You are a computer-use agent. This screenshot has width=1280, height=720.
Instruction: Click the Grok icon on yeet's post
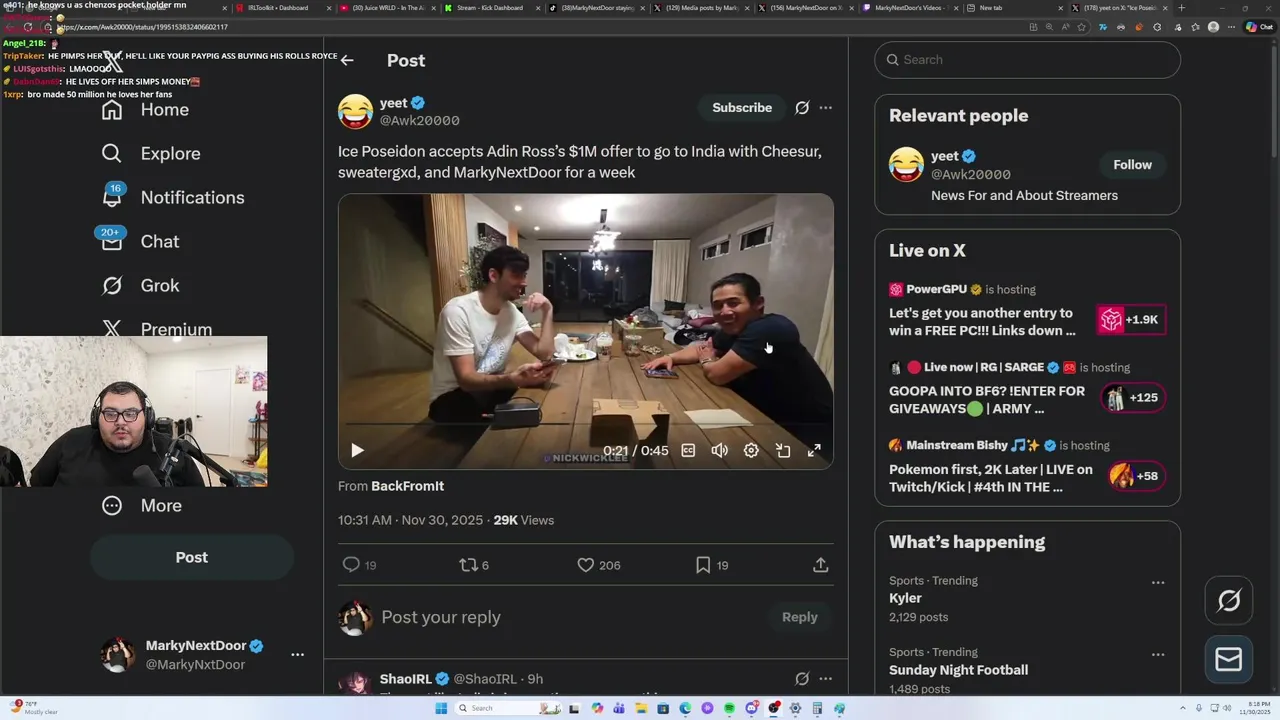coord(802,108)
